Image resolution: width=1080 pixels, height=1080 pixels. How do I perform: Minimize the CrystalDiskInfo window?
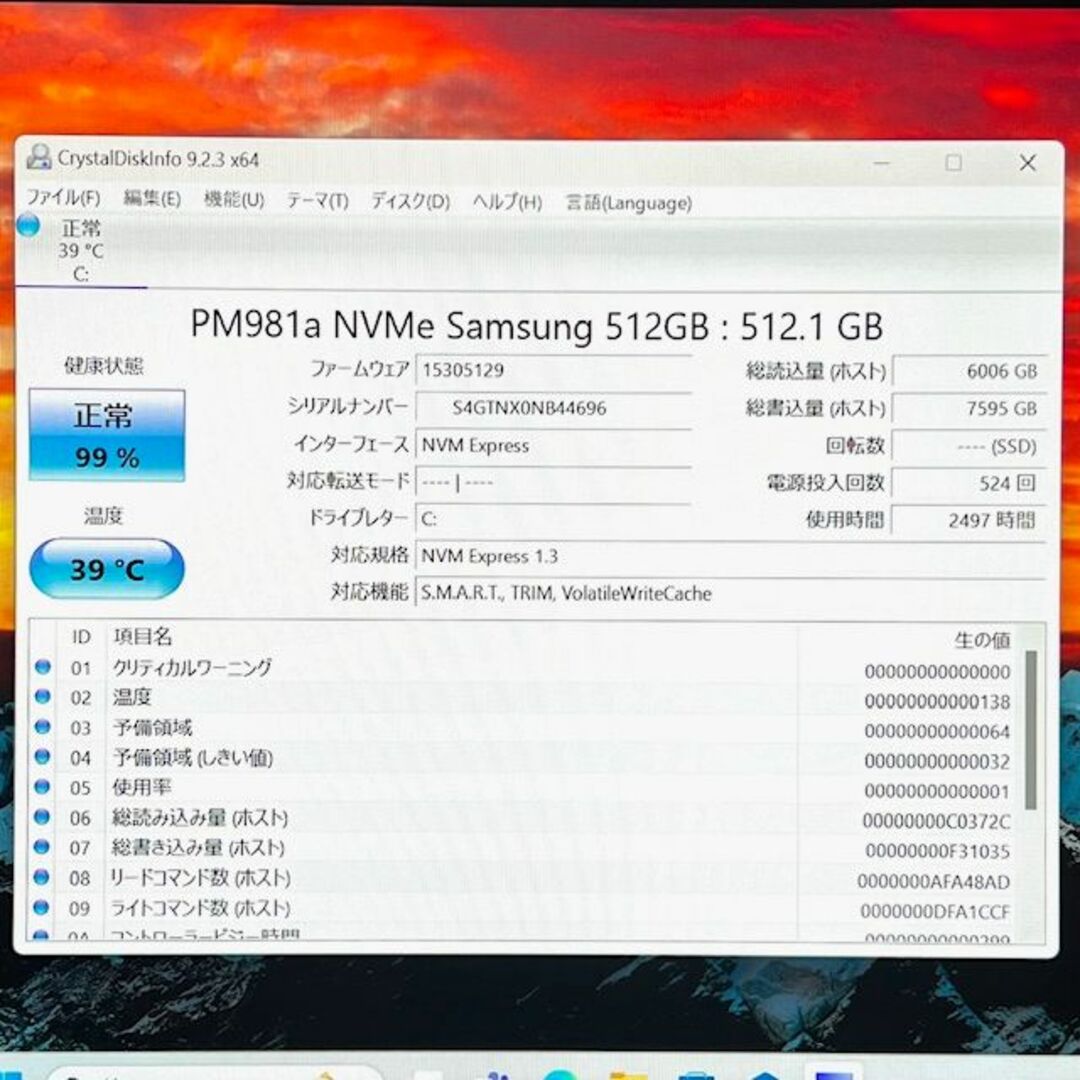pos(882,163)
